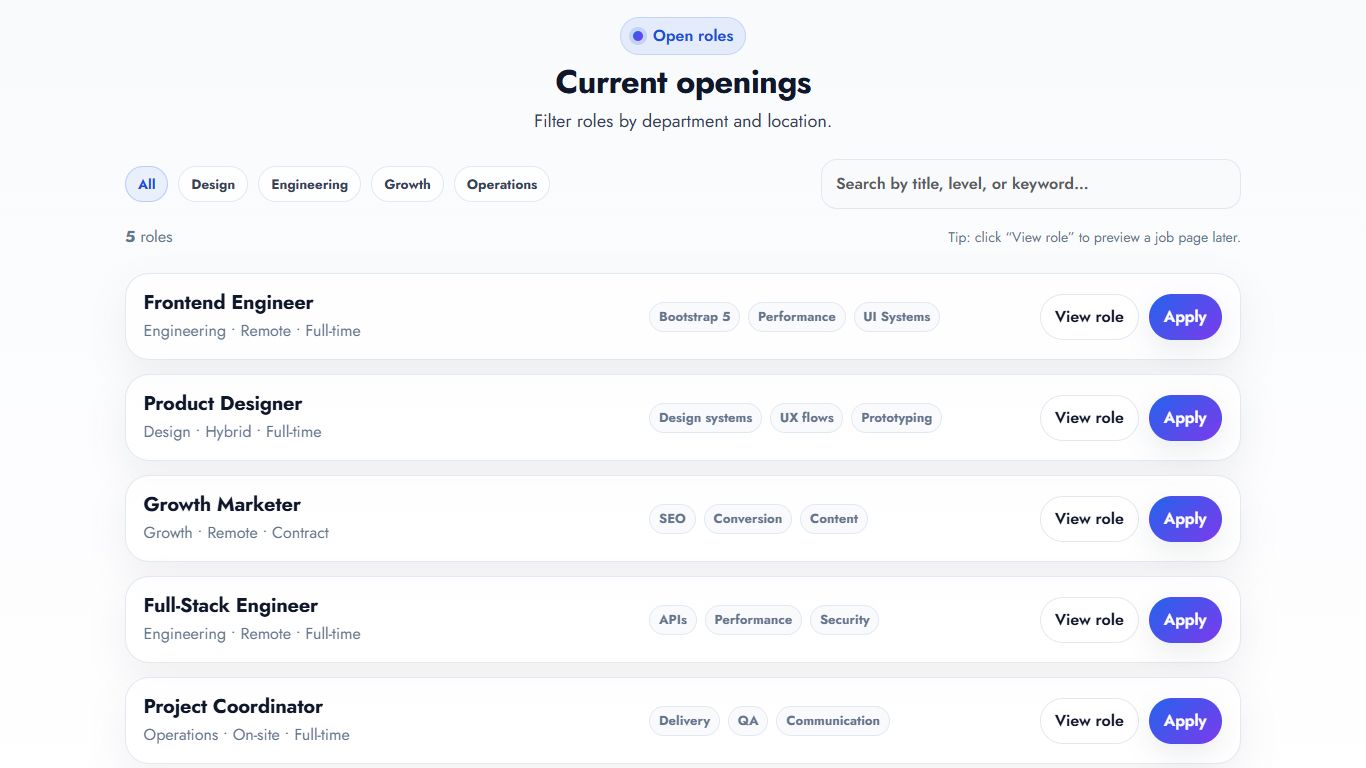Screen dimensions: 1366x768
Task: View role for Frontend Engineer
Action: [1089, 317]
